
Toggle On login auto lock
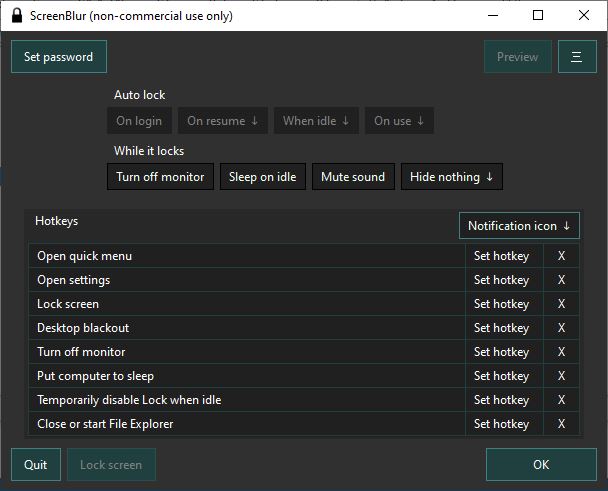139,121
